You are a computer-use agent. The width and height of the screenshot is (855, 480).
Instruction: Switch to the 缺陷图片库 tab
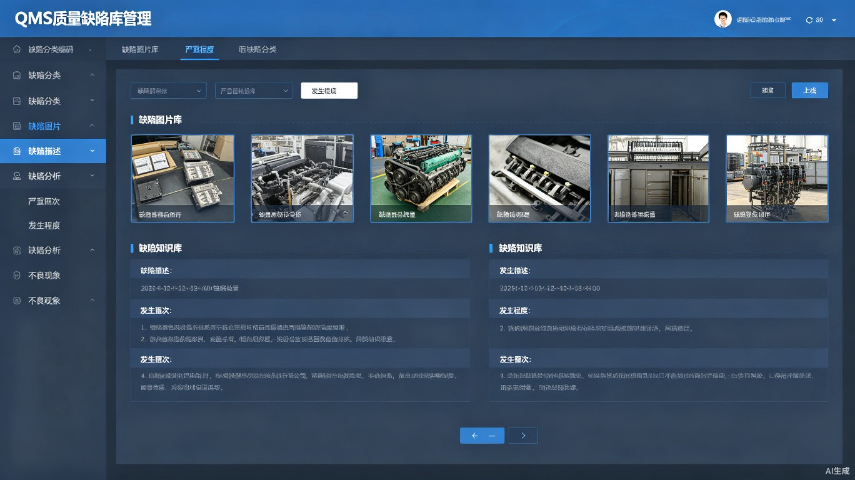pos(140,49)
